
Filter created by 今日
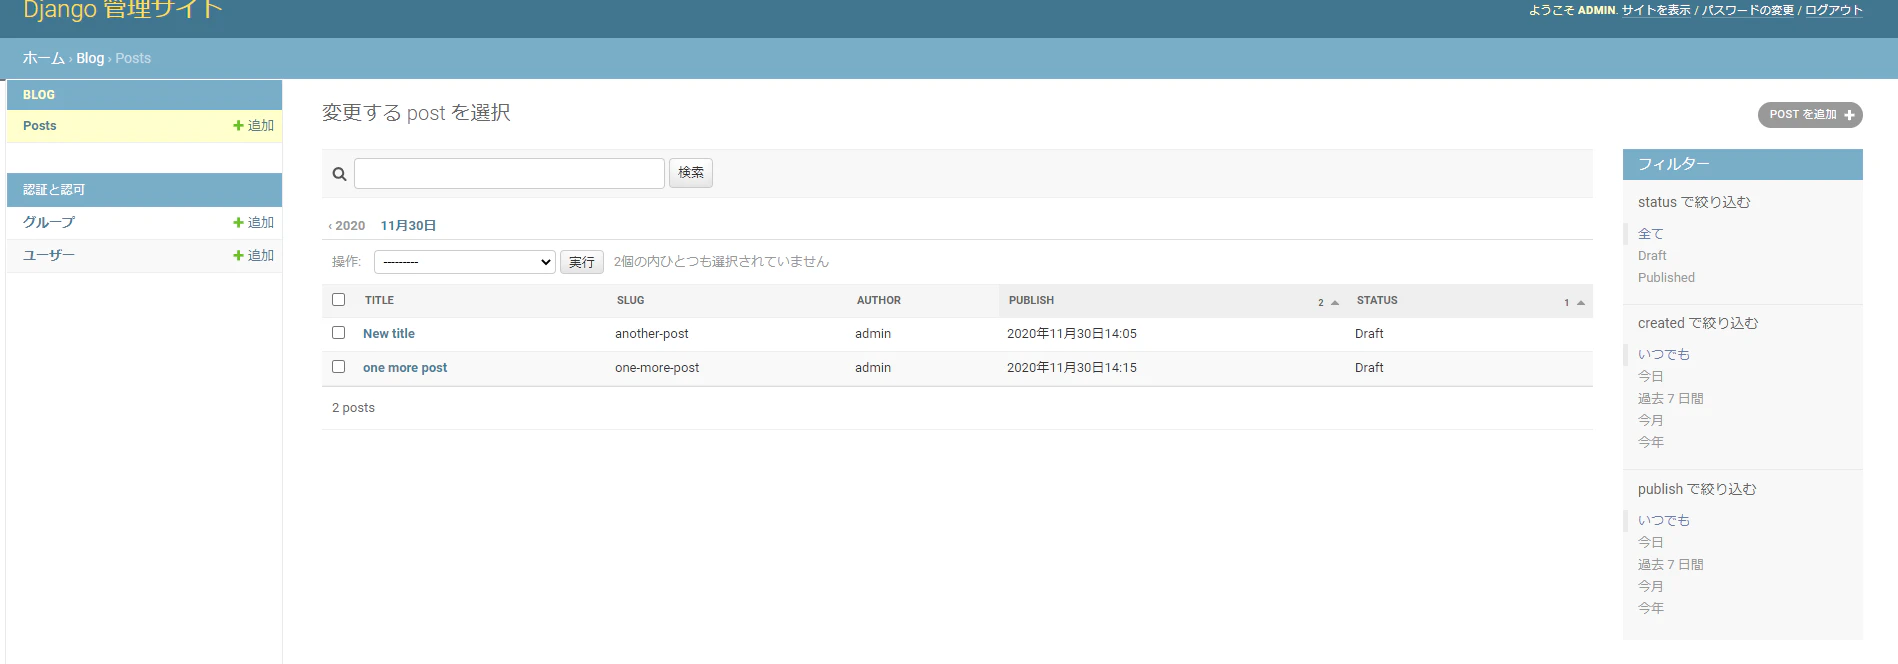point(1651,377)
